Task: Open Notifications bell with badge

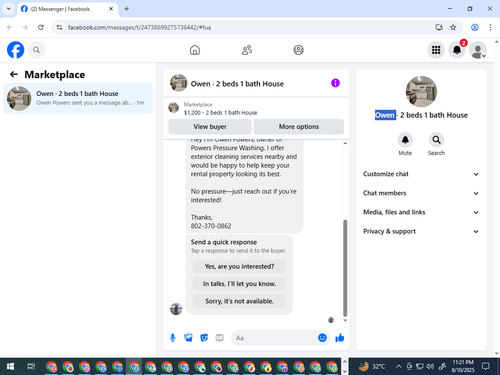Action: click(457, 50)
